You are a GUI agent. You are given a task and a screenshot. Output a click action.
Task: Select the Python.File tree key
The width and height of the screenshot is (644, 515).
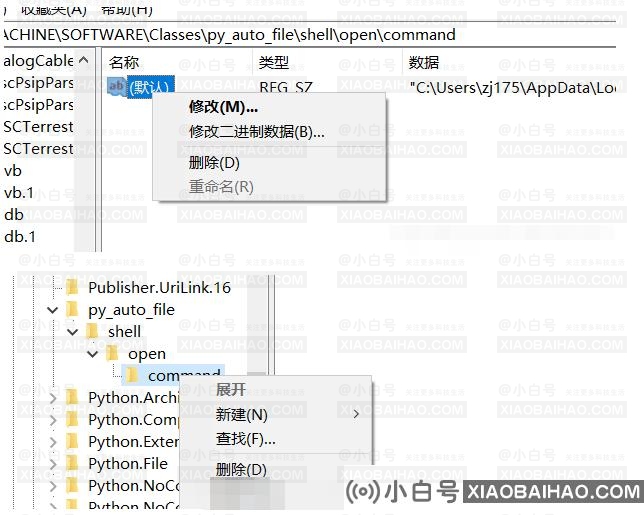pos(128,464)
